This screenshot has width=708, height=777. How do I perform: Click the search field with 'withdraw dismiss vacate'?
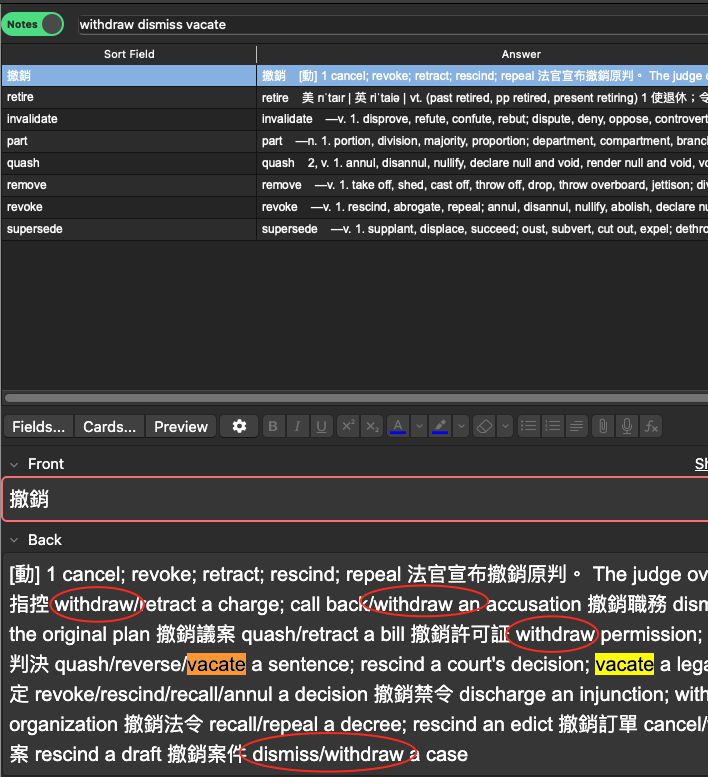tap(393, 25)
